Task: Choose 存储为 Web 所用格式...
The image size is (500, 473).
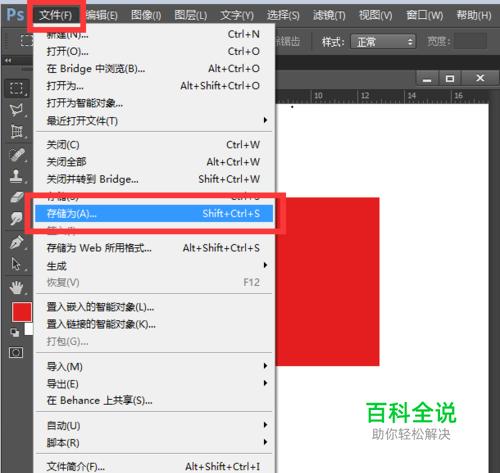Action: point(154,248)
